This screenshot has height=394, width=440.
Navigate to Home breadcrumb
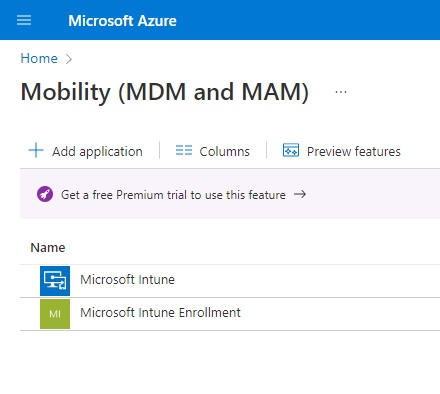[x=39, y=58]
